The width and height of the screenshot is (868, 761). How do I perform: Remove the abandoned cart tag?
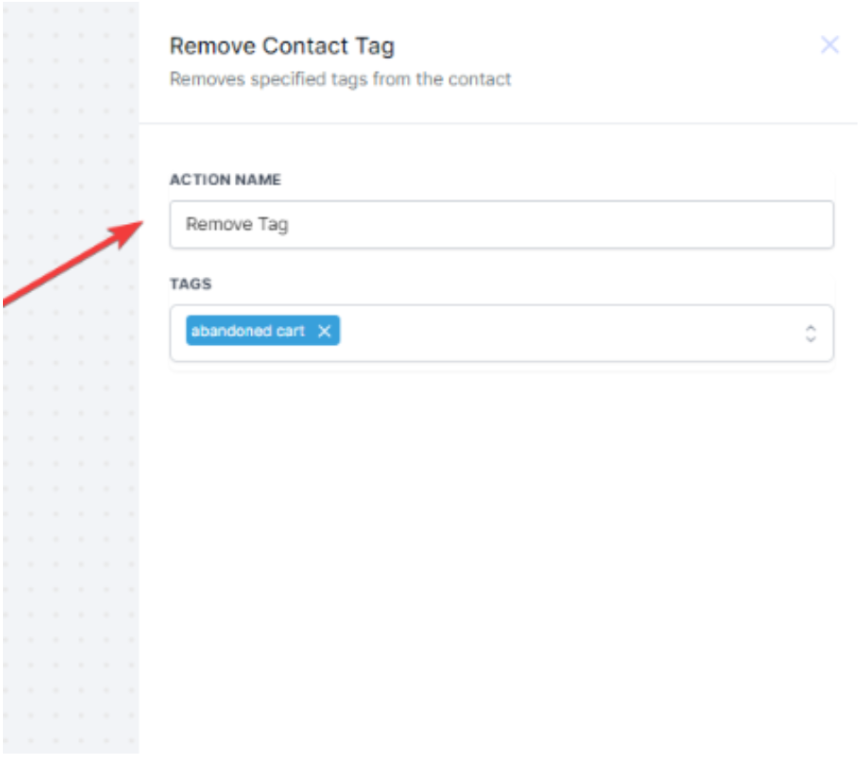click(324, 332)
